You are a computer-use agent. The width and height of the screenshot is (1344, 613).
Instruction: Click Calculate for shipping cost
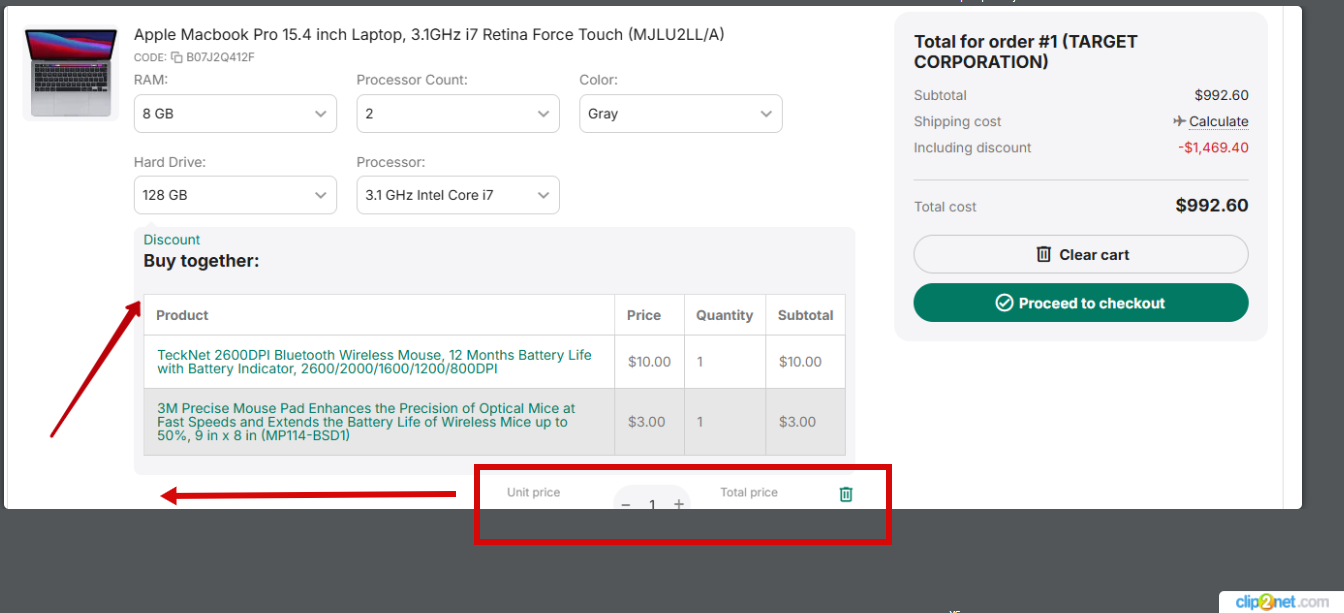coord(1218,122)
